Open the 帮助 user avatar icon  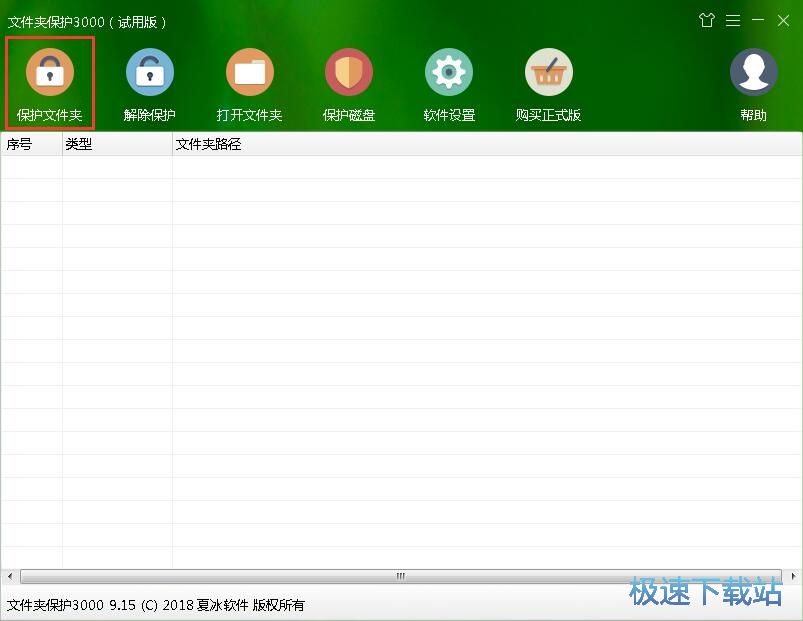(x=753, y=72)
